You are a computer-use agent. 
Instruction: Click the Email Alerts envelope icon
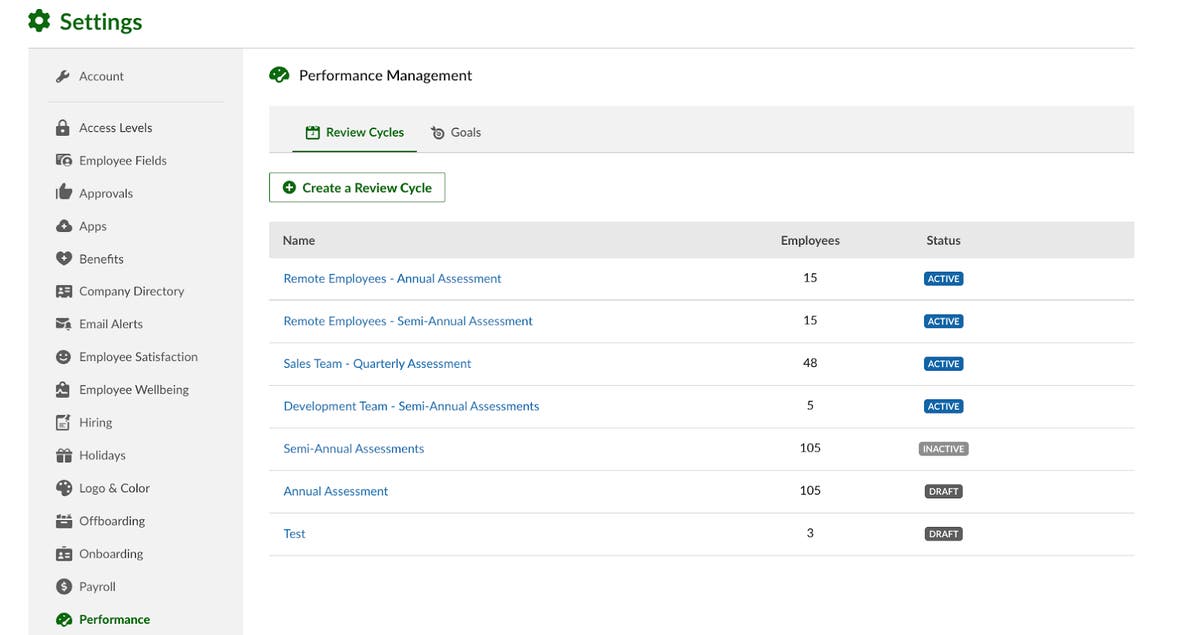[x=62, y=323]
